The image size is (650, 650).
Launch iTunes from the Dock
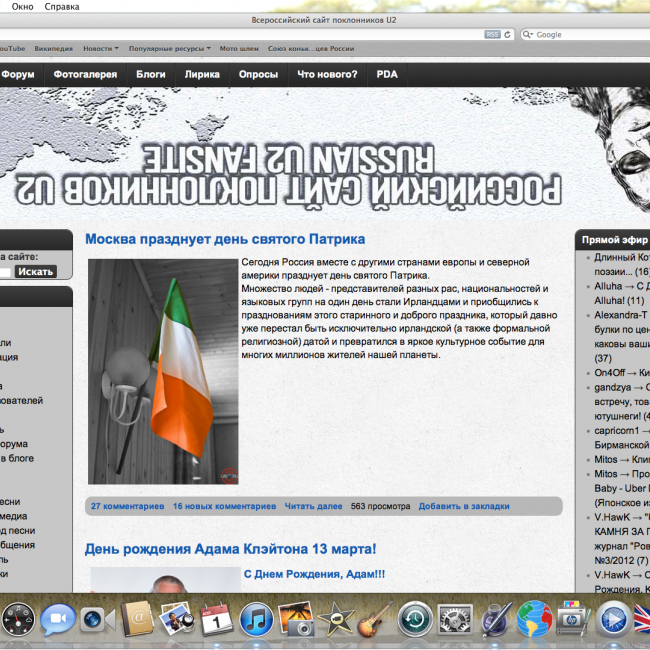pyautogui.click(x=256, y=620)
